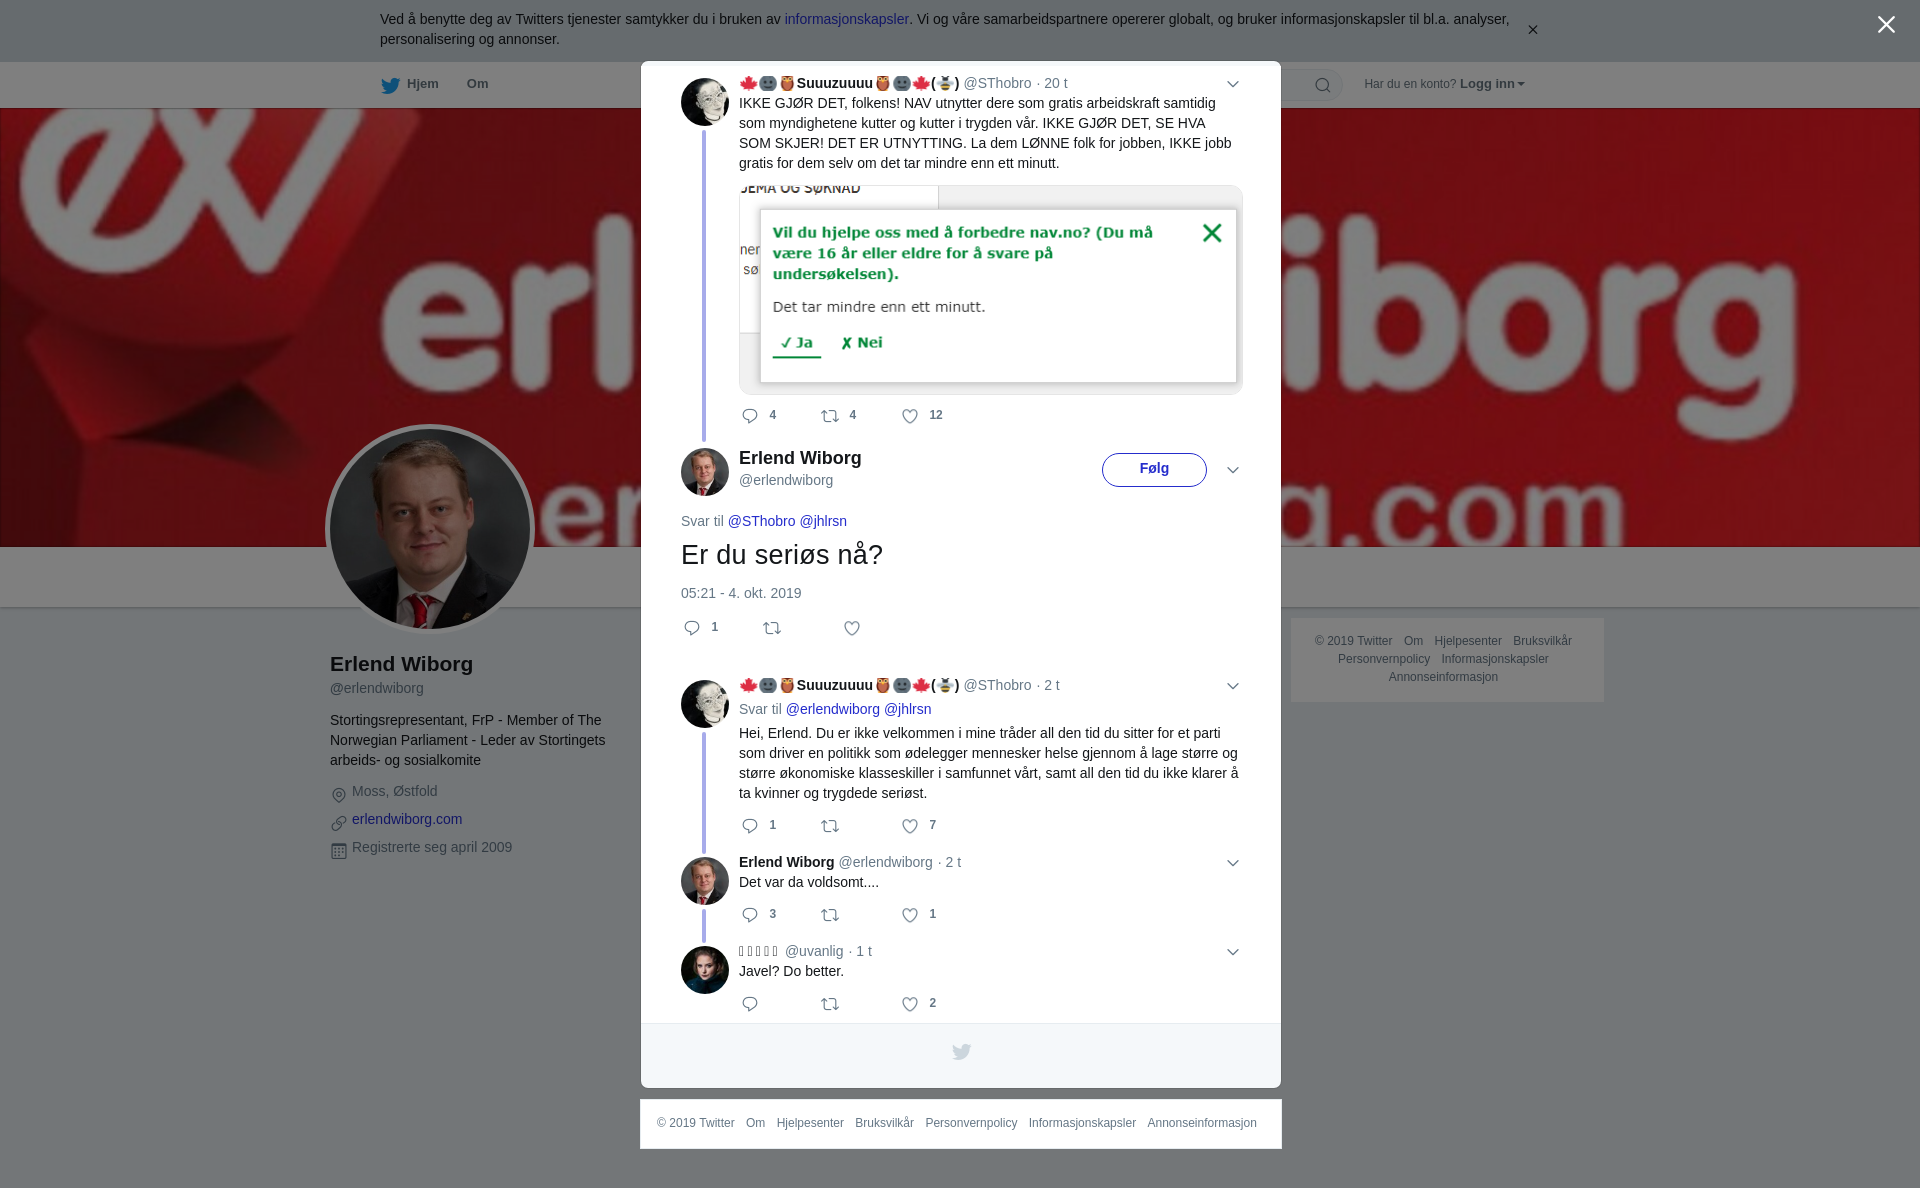Screen dimensions: 1920x1188
Task: Open the erlendwiborg.com profile link
Action: point(407,819)
